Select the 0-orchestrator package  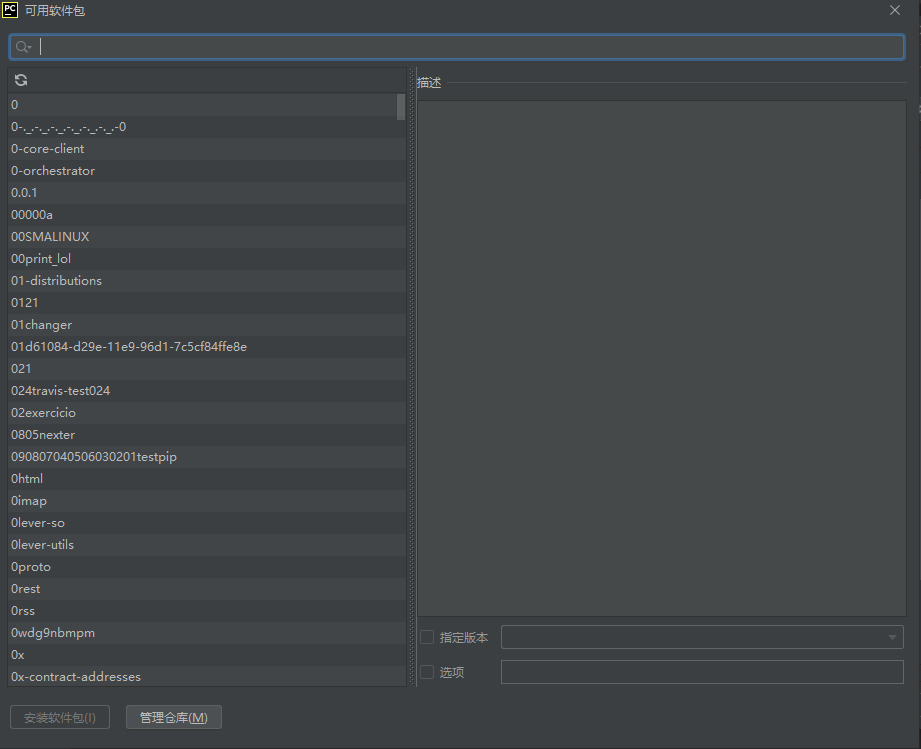[207, 171]
